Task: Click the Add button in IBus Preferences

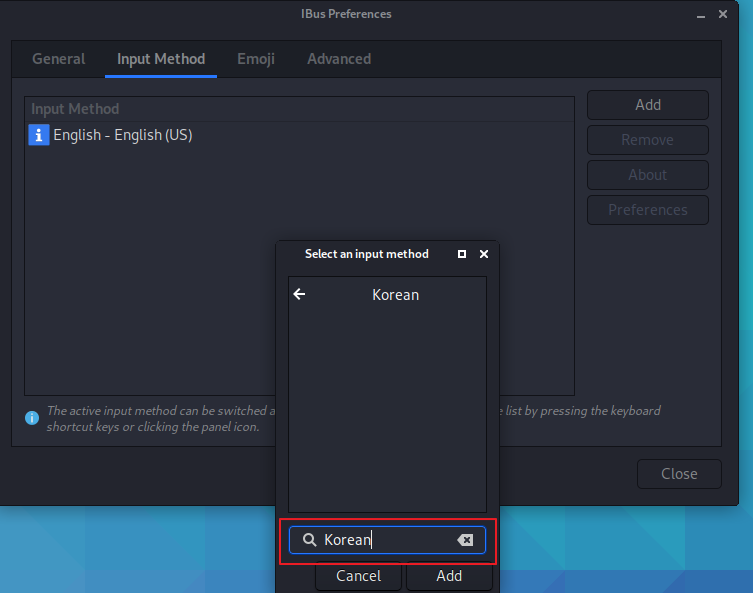Action: pos(648,105)
